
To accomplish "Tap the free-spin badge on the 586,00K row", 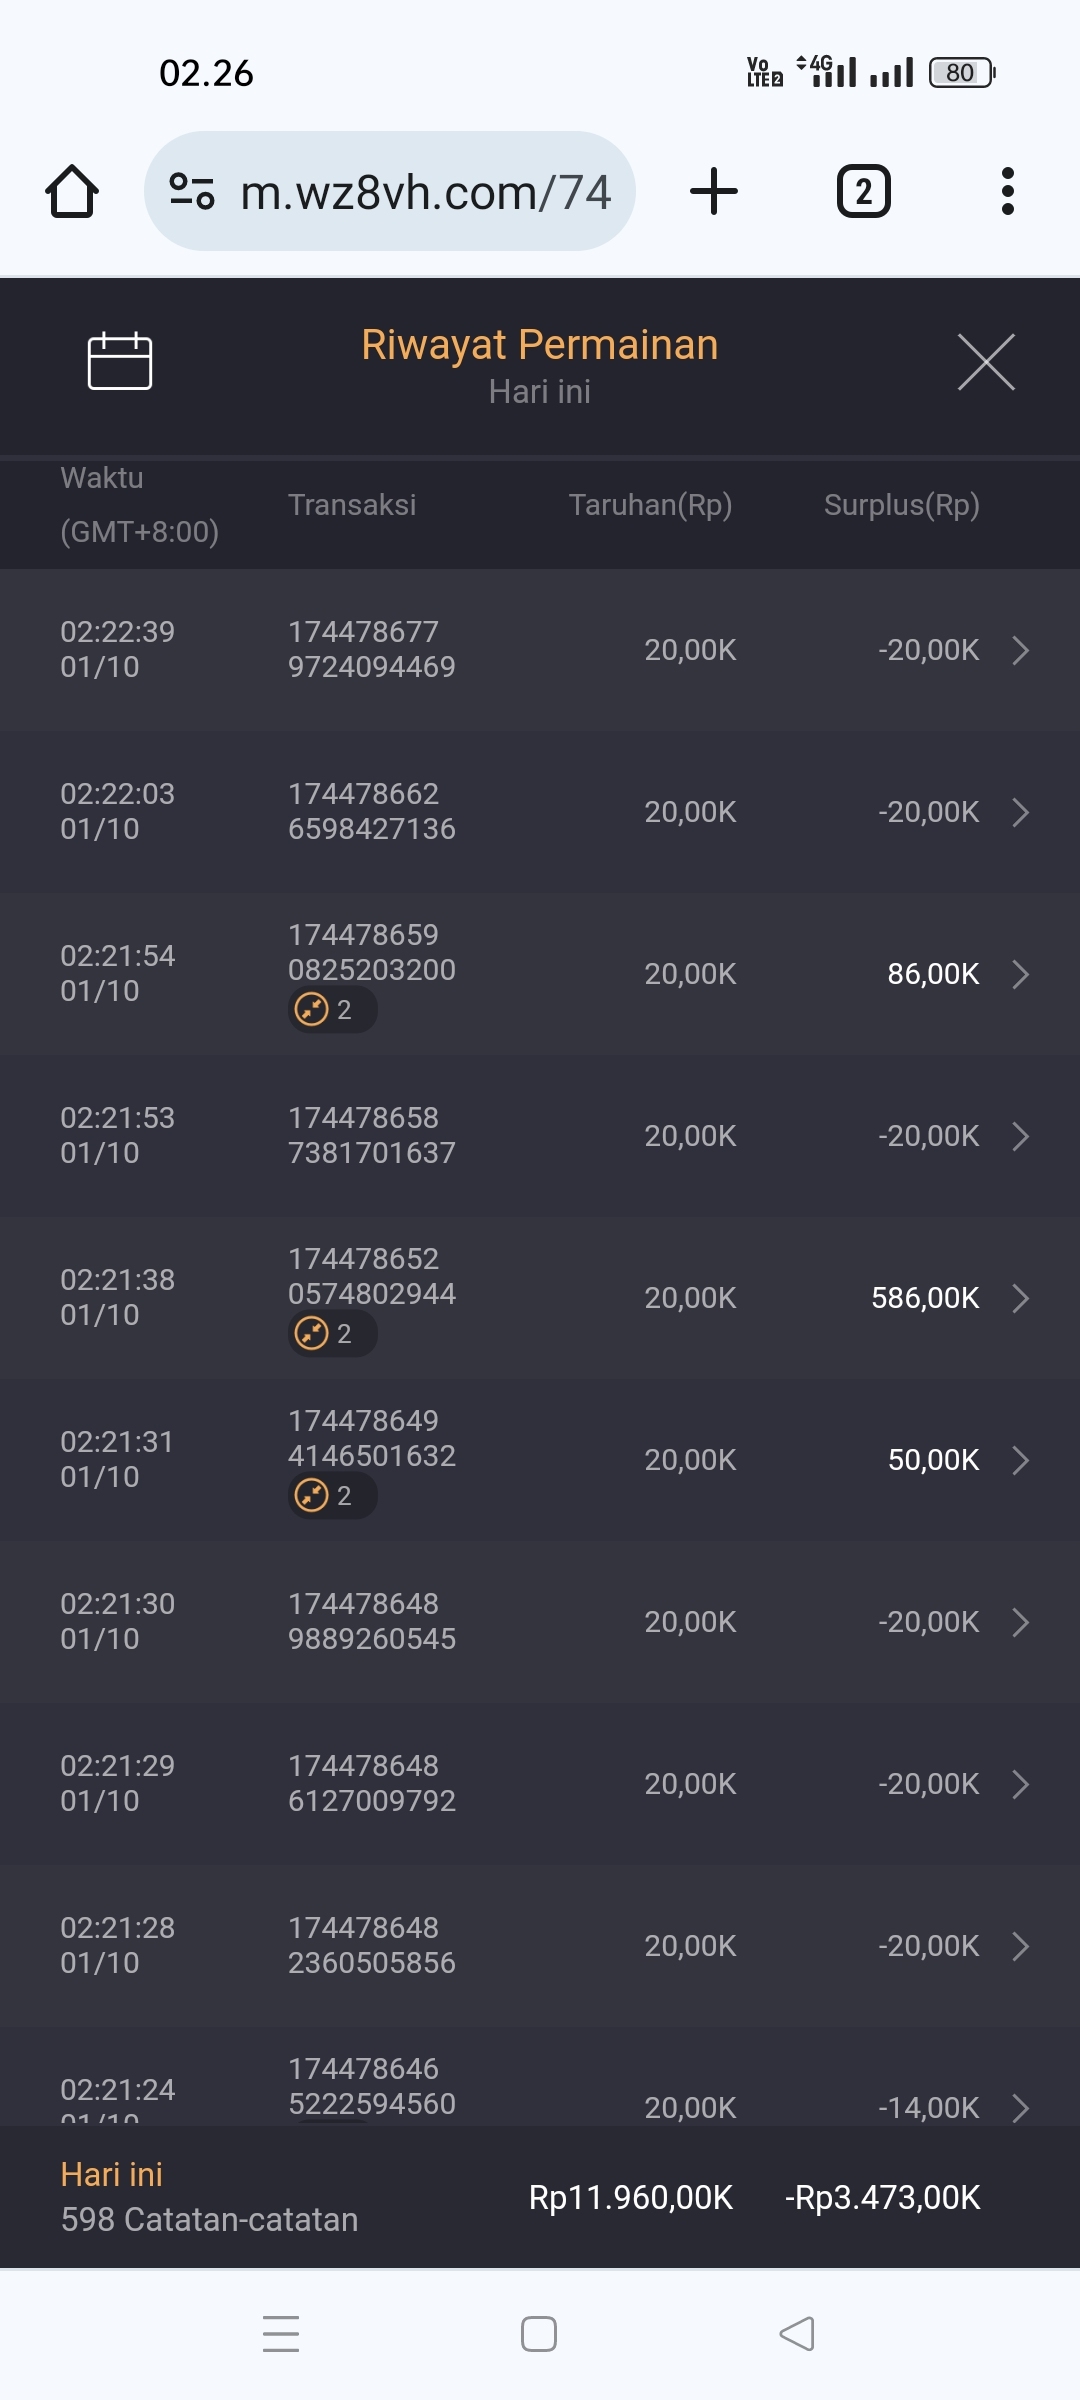I will pyautogui.click(x=332, y=1334).
